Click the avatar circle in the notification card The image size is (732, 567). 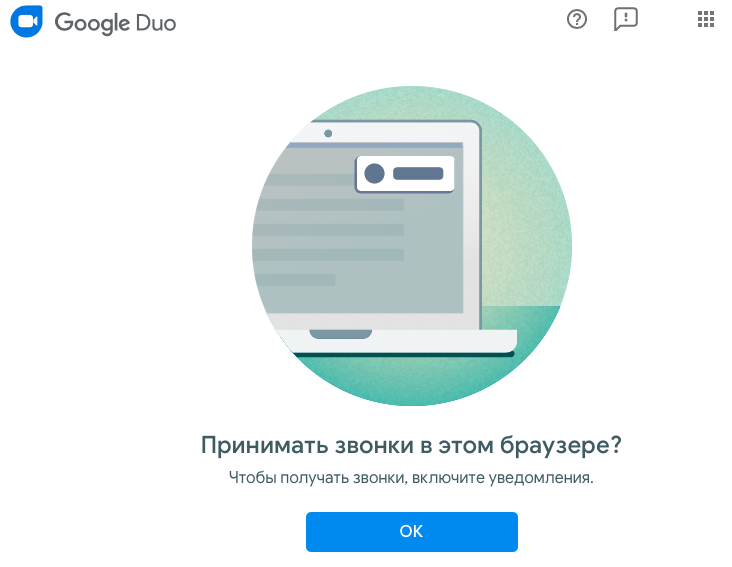coord(374,174)
